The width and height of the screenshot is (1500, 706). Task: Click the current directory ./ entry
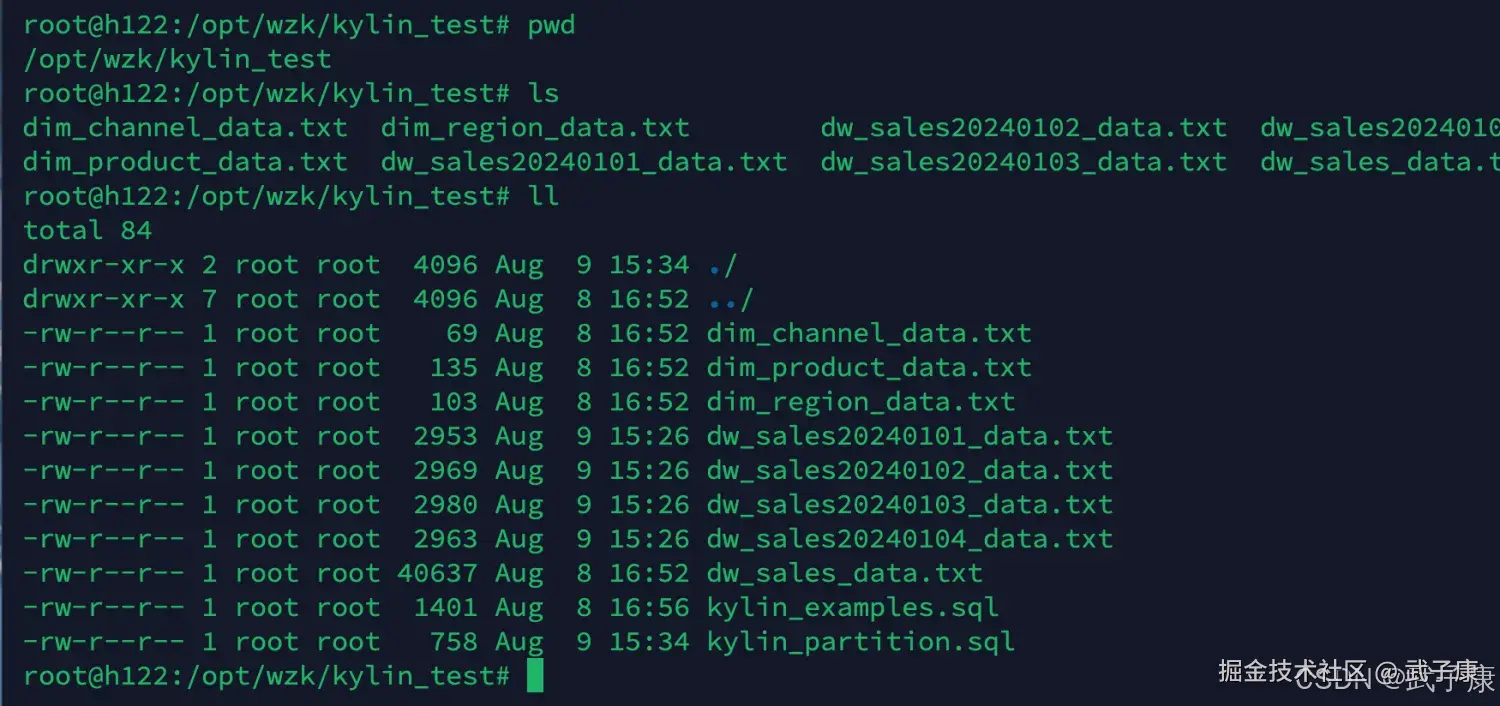(x=722, y=265)
